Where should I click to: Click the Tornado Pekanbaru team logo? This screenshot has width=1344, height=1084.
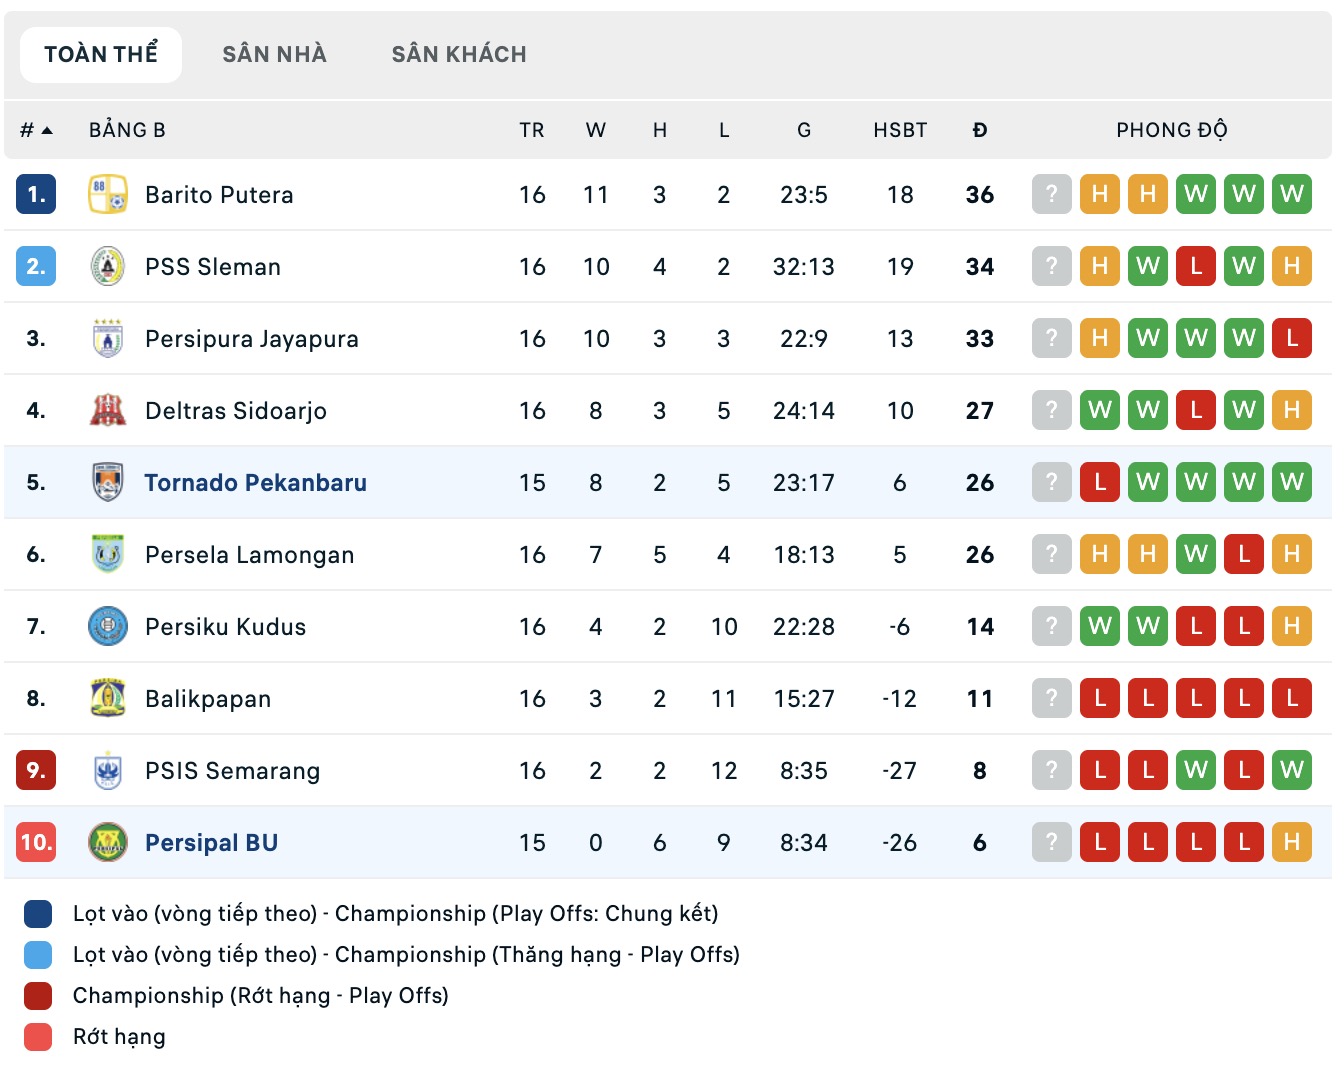[107, 482]
